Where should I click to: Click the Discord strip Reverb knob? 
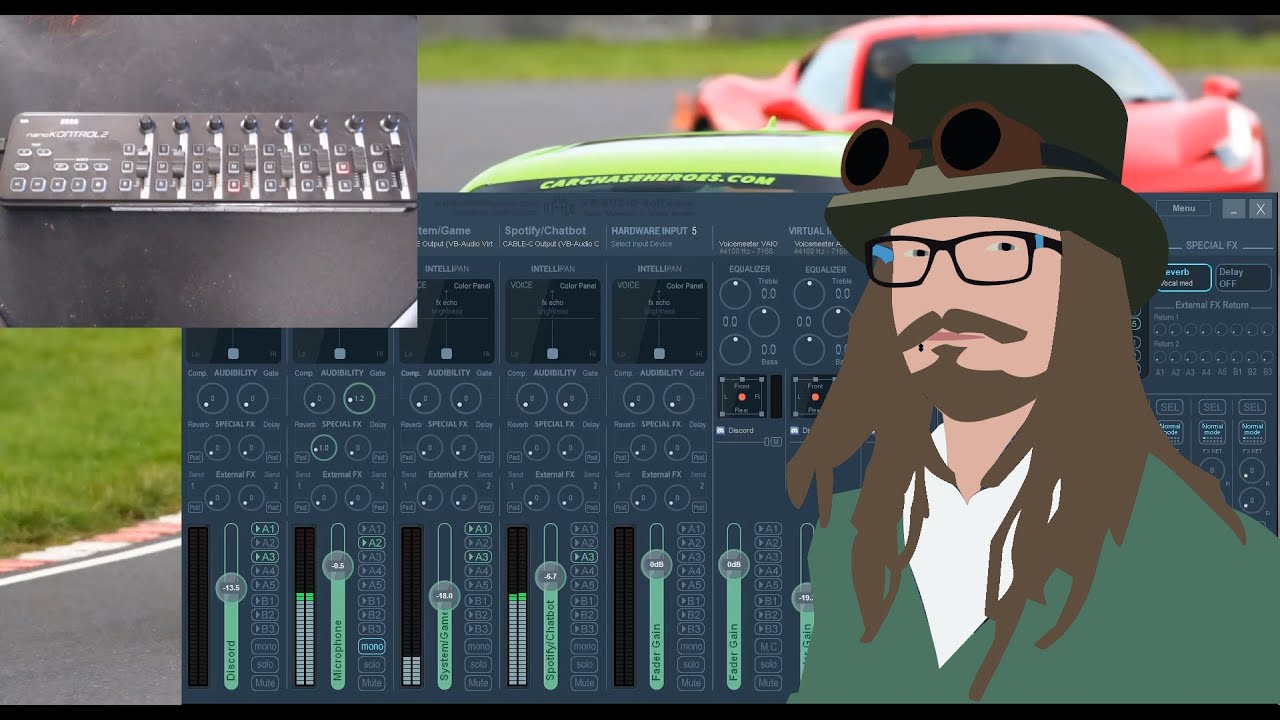click(216, 448)
